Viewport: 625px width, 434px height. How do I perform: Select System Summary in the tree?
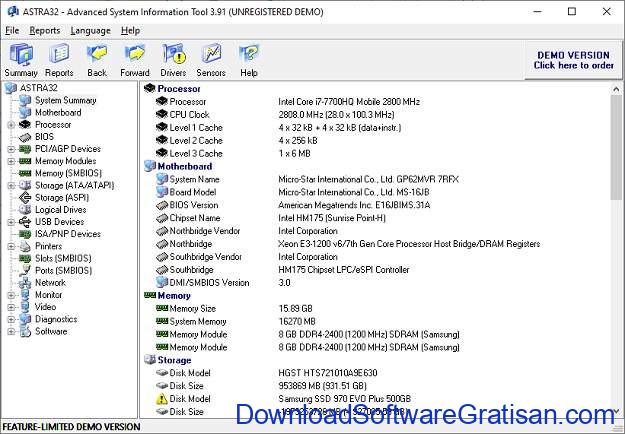click(x=66, y=100)
